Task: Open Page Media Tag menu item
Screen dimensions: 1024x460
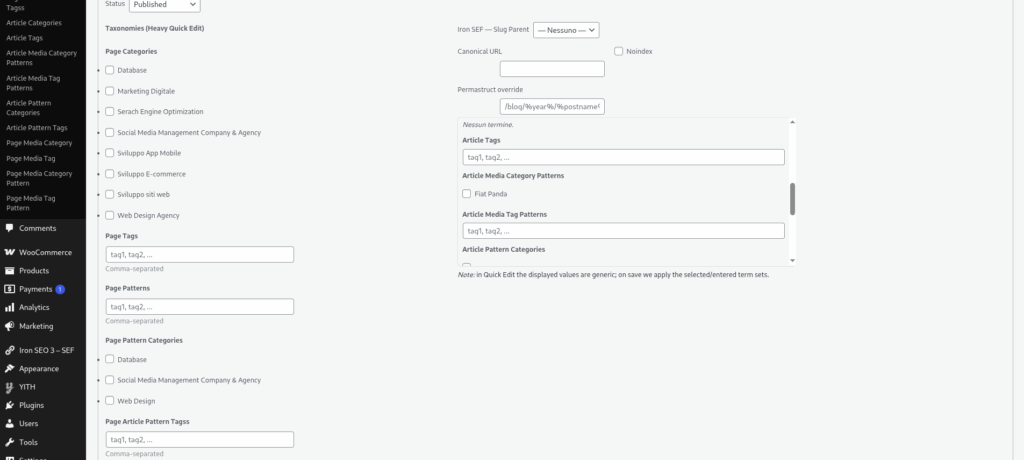Action: point(31,159)
